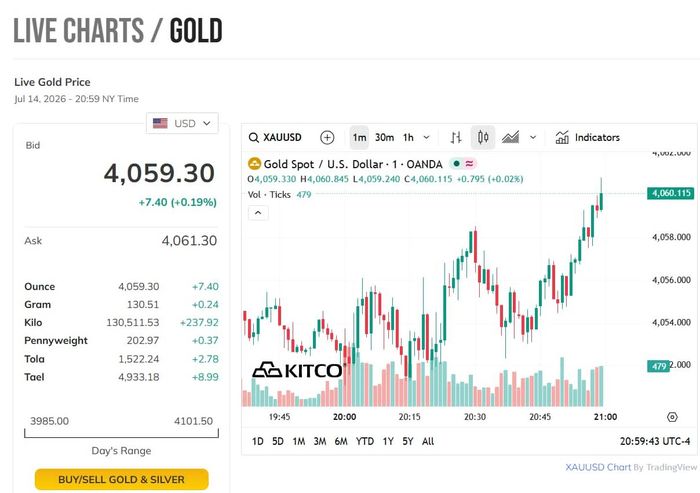Select the 5D date range tab
This screenshot has width=700, height=493.
tap(278, 441)
